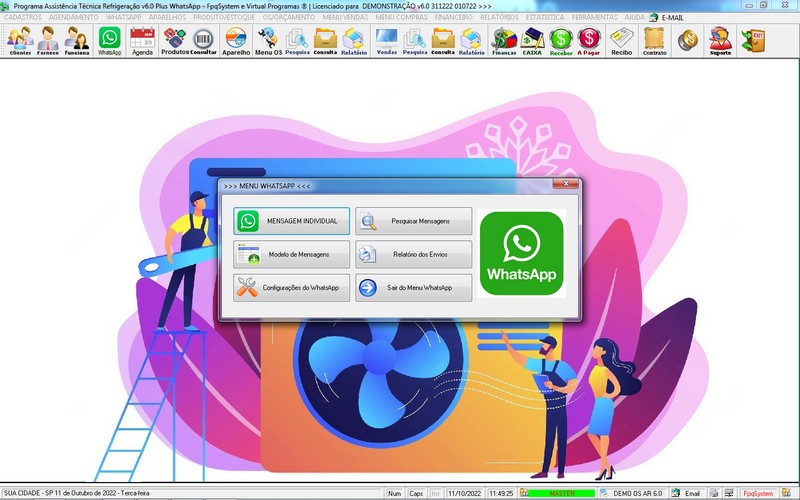
Task: Open the Recibo receipt icon
Action: point(621,41)
